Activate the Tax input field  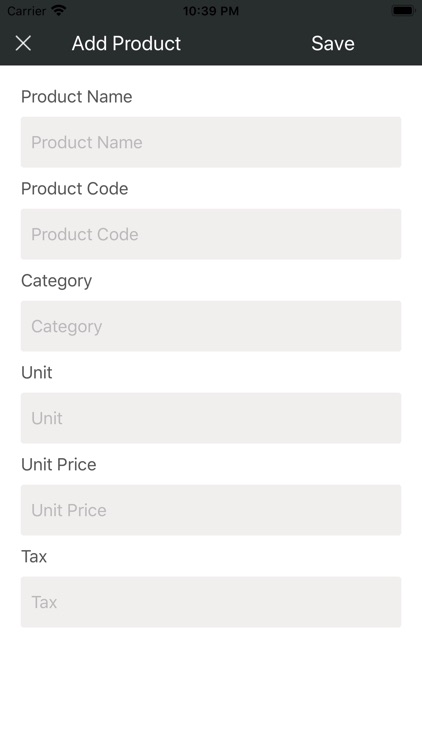[211, 602]
